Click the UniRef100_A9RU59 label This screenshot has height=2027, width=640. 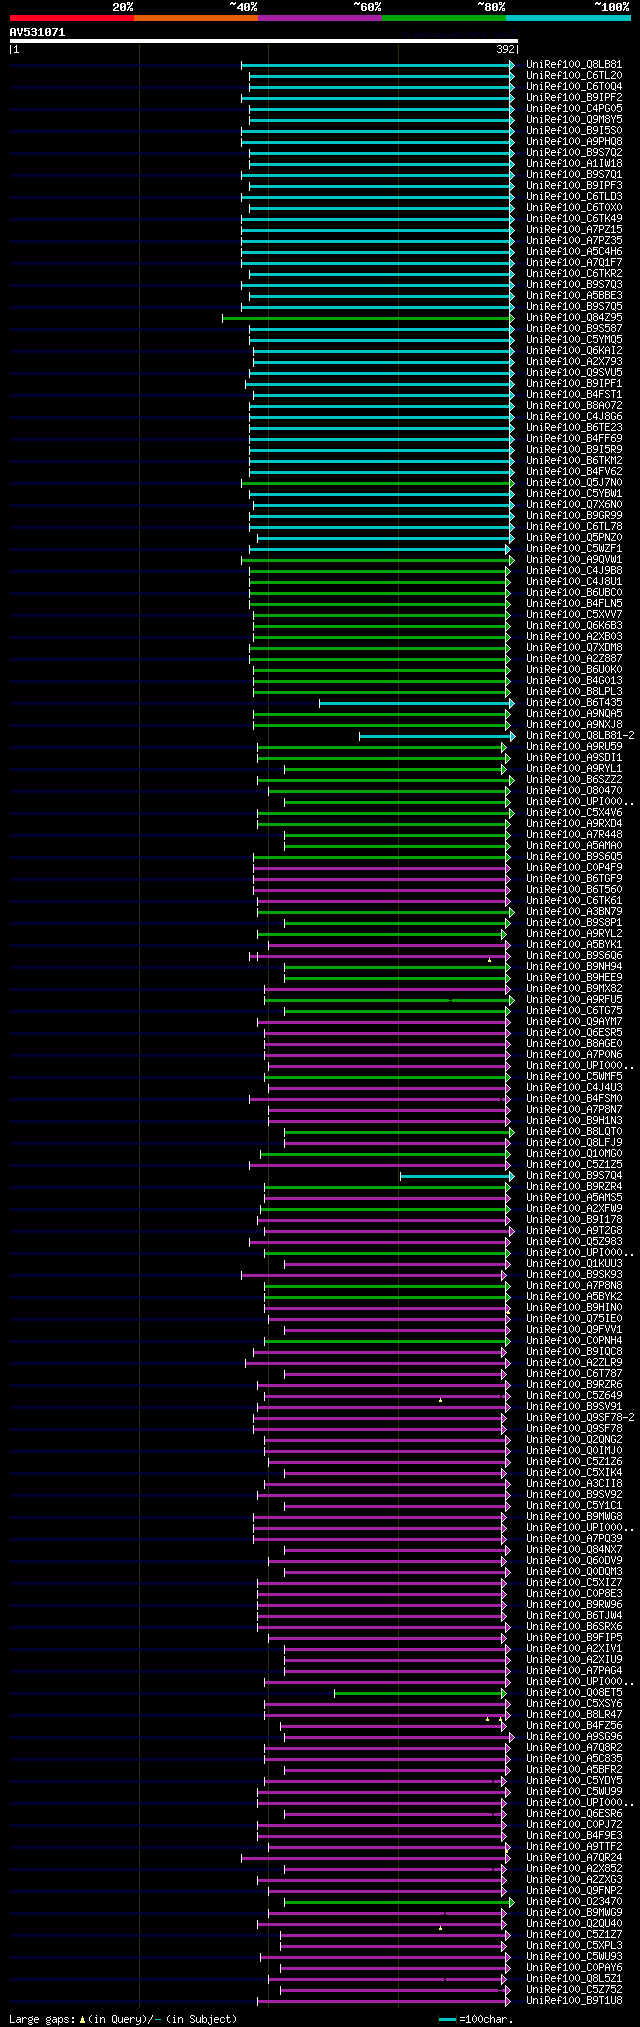[574, 747]
